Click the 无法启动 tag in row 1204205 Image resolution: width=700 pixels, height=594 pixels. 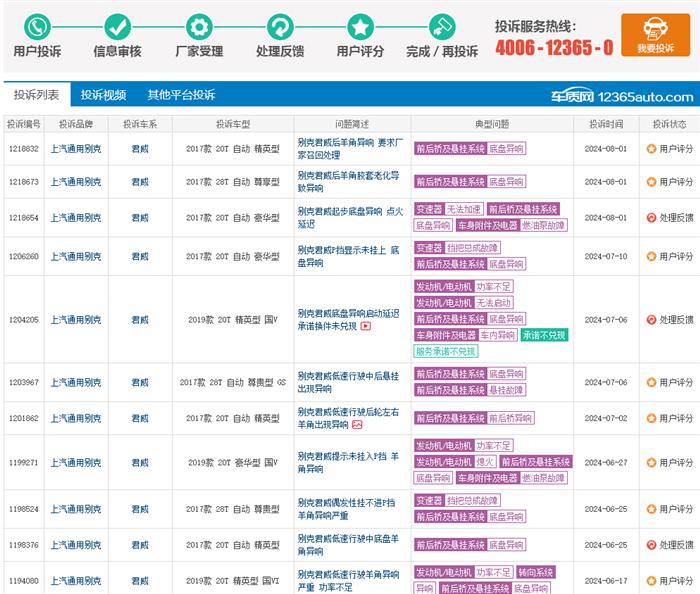(x=493, y=303)
